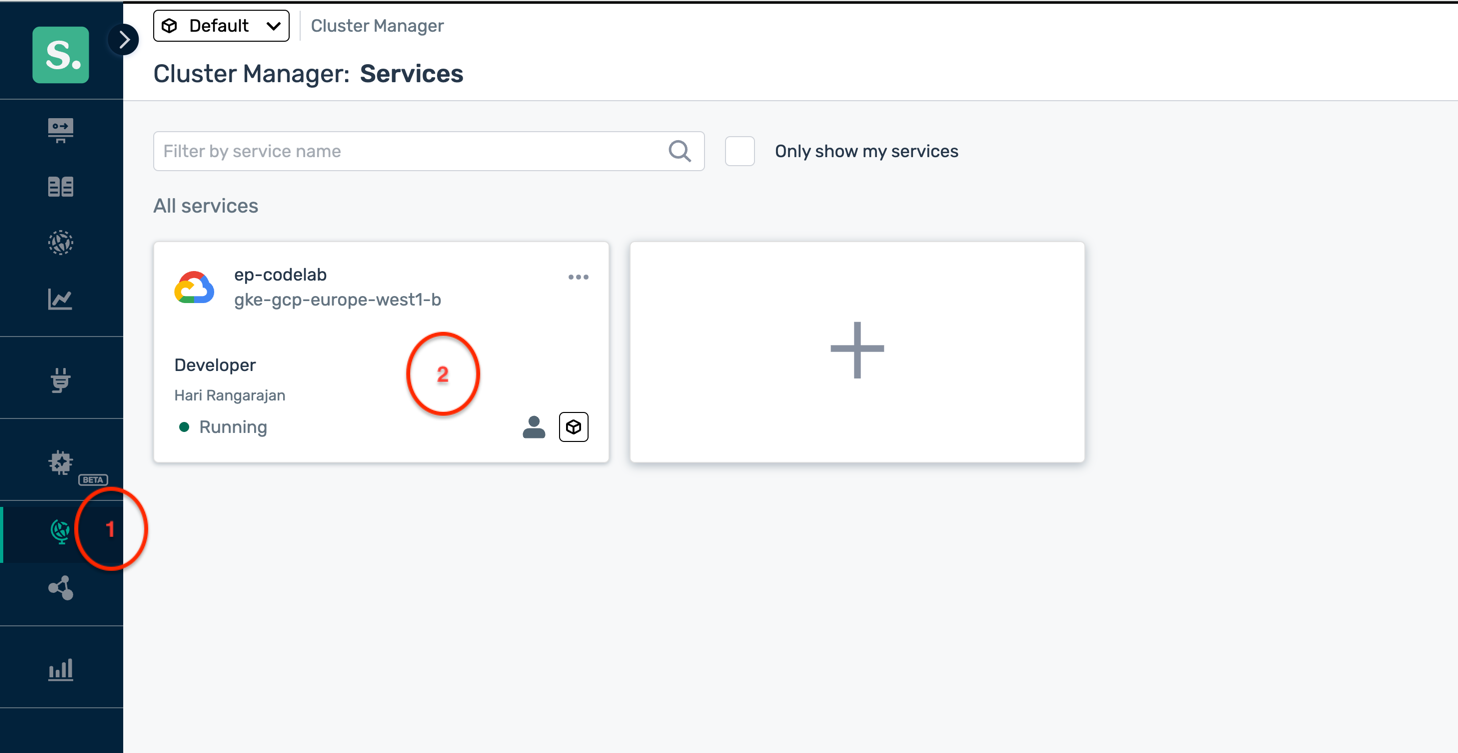Expand the sidebar with the arrow toggle

coord(123,39)
